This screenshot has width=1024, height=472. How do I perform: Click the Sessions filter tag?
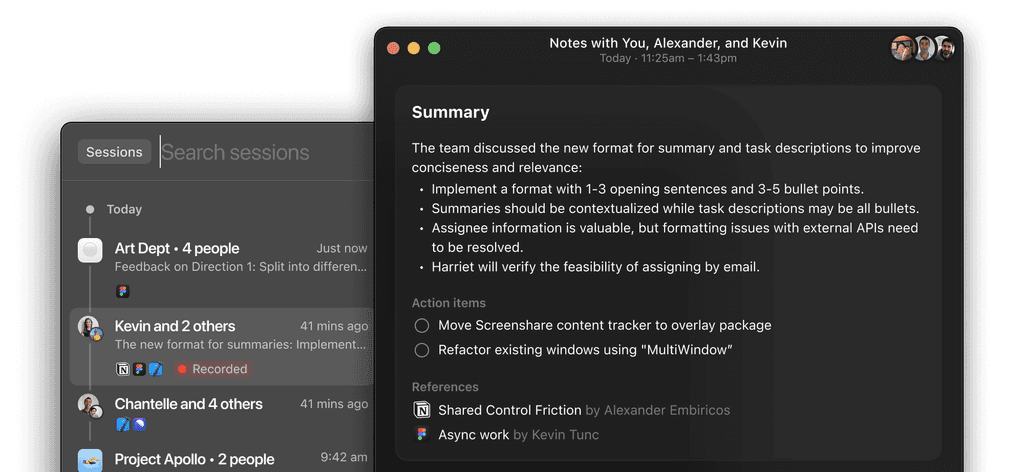114,152
